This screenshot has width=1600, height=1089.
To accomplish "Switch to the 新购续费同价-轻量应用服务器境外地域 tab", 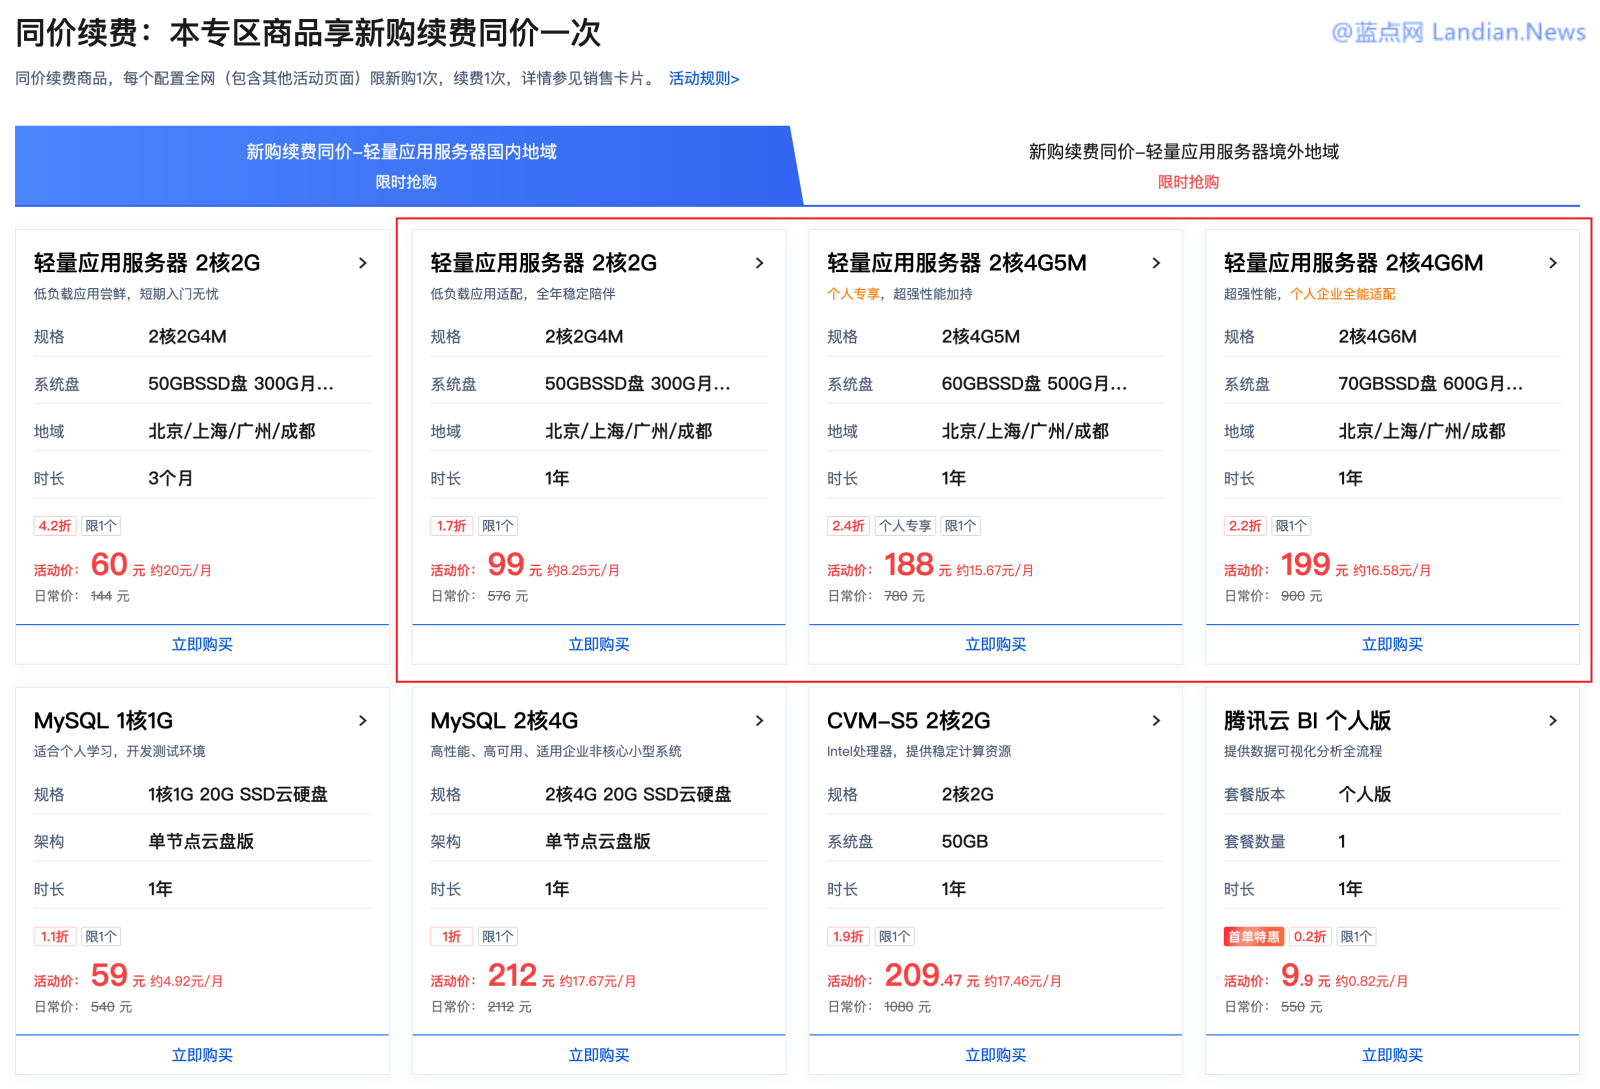I will tap(1183, 152).
